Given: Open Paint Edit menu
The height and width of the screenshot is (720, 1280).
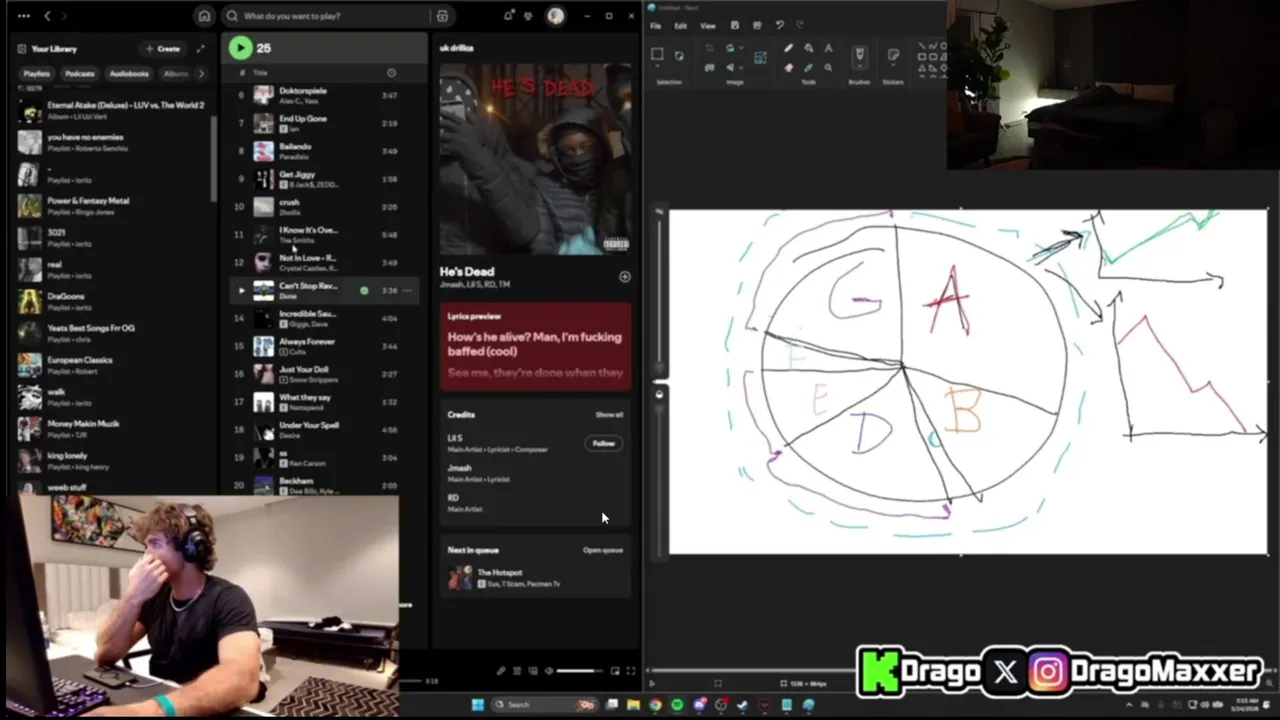Looking at the screenshot, I should click(x=680, y=25).
